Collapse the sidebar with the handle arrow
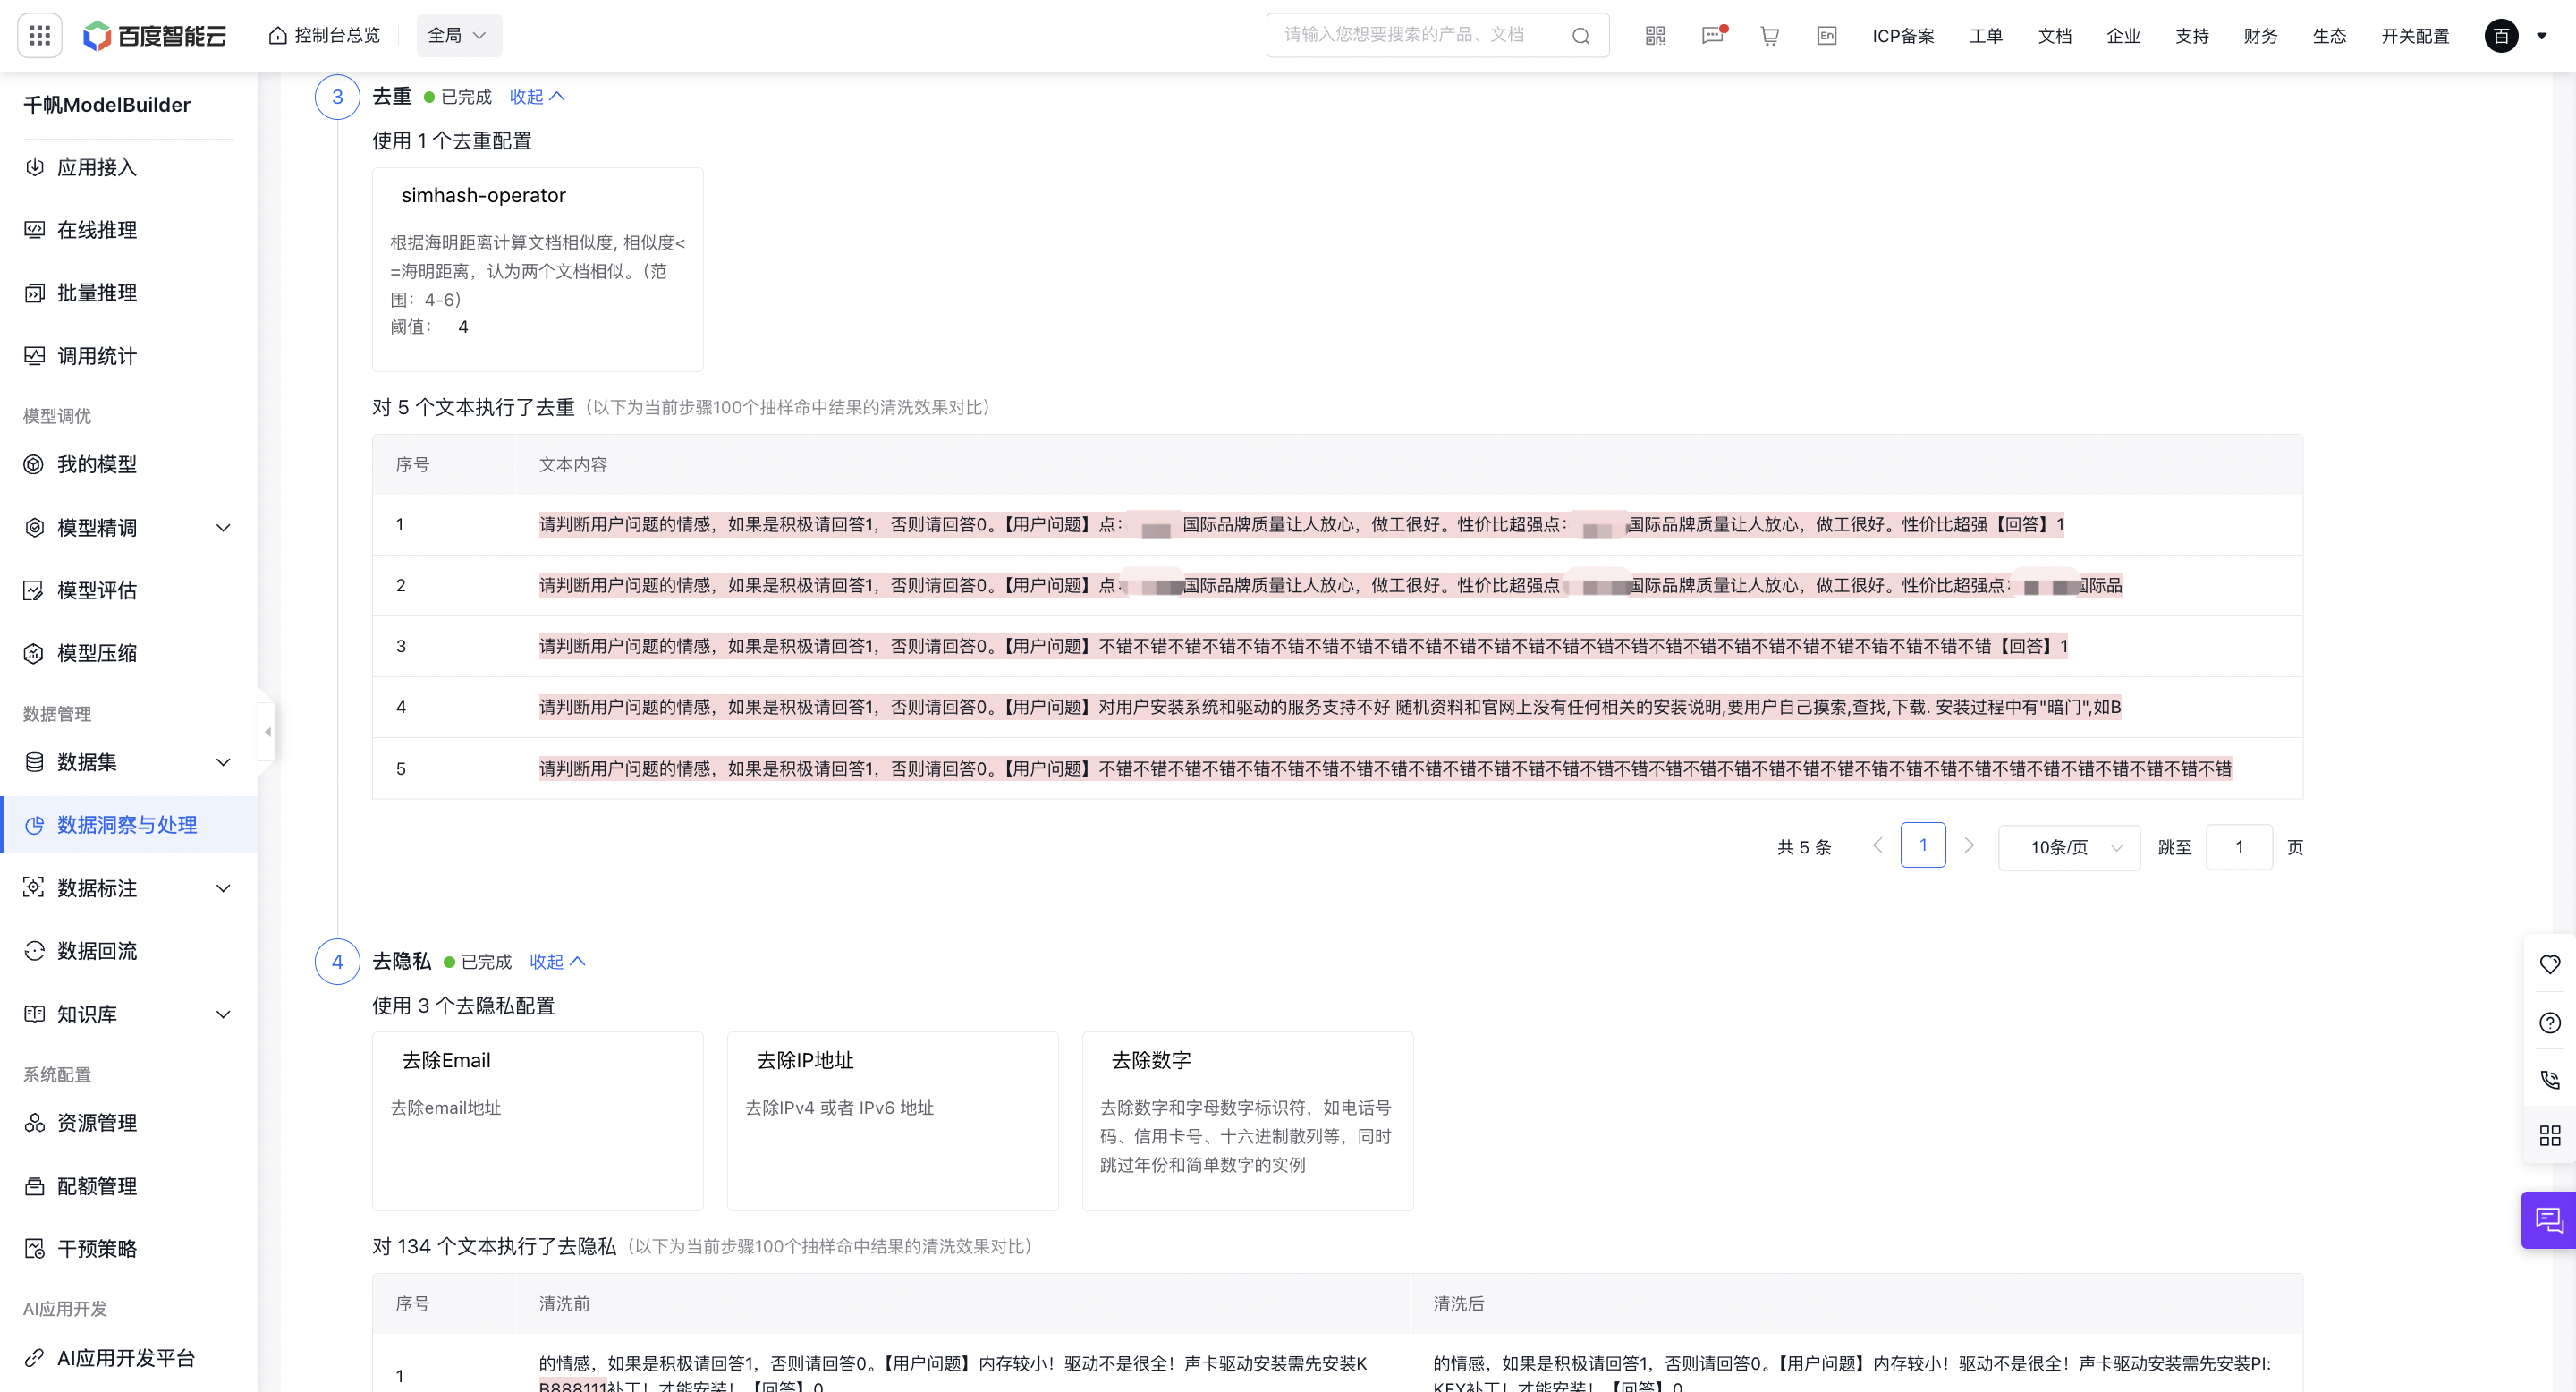 [x=267, y=732]
